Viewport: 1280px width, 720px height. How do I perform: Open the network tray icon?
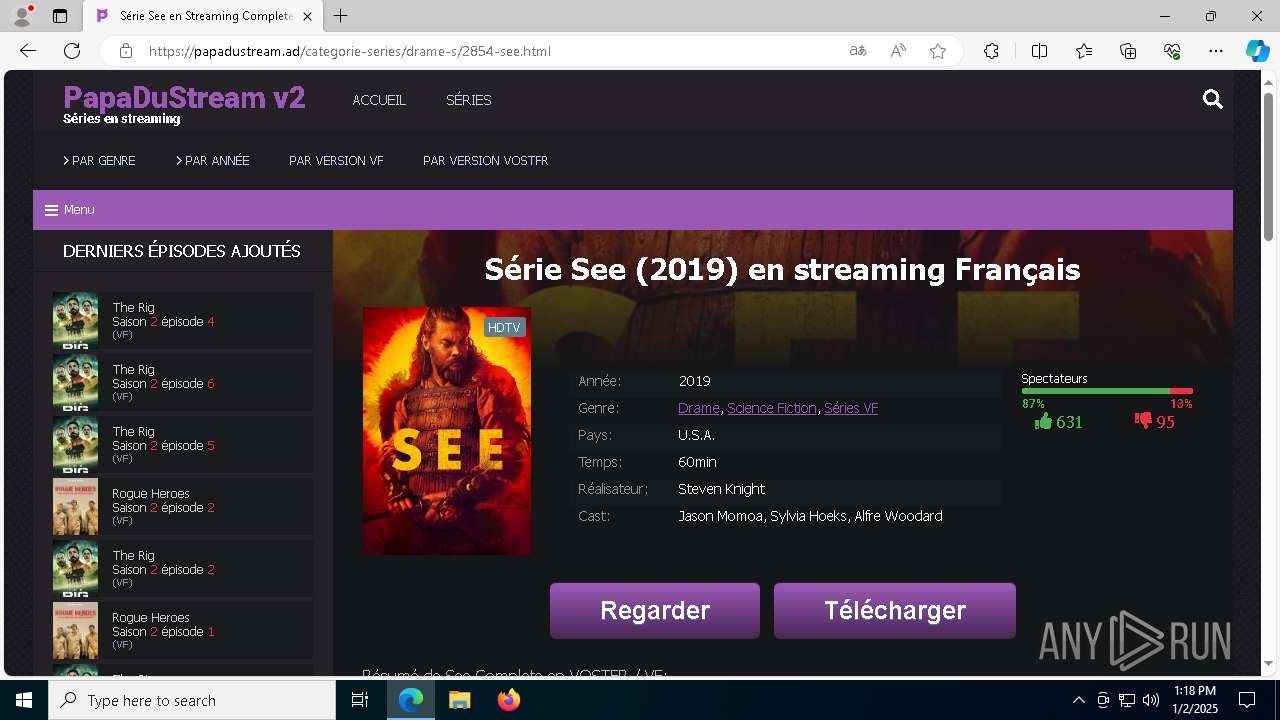click(1127, 700)
